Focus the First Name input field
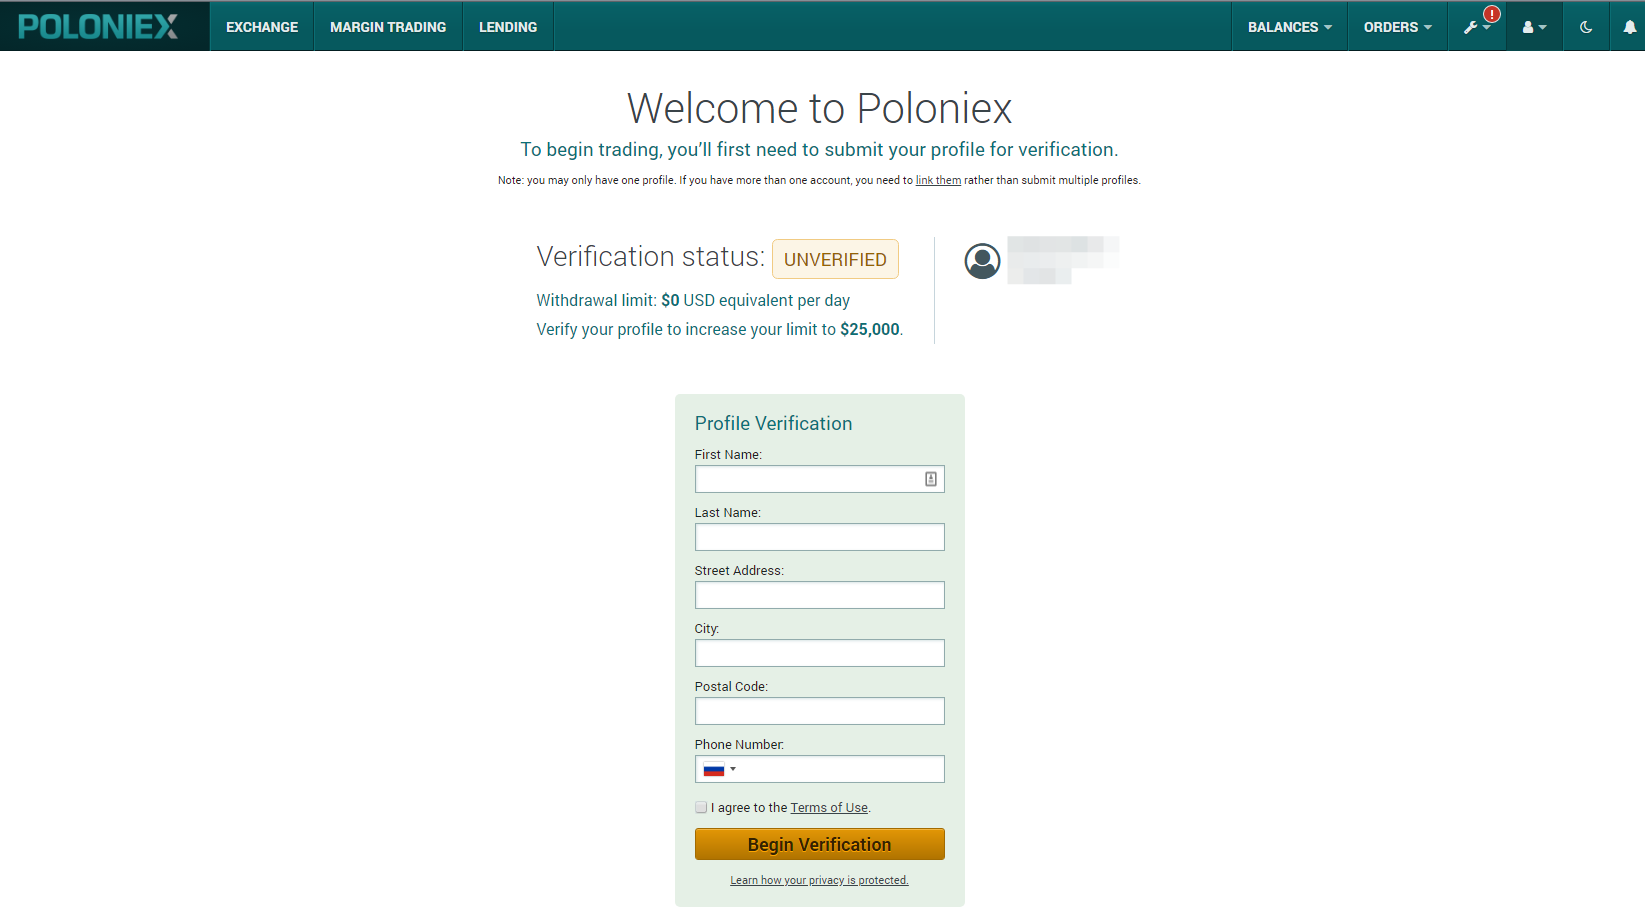This screenshot has width=1645, height=915. [820, 479]
